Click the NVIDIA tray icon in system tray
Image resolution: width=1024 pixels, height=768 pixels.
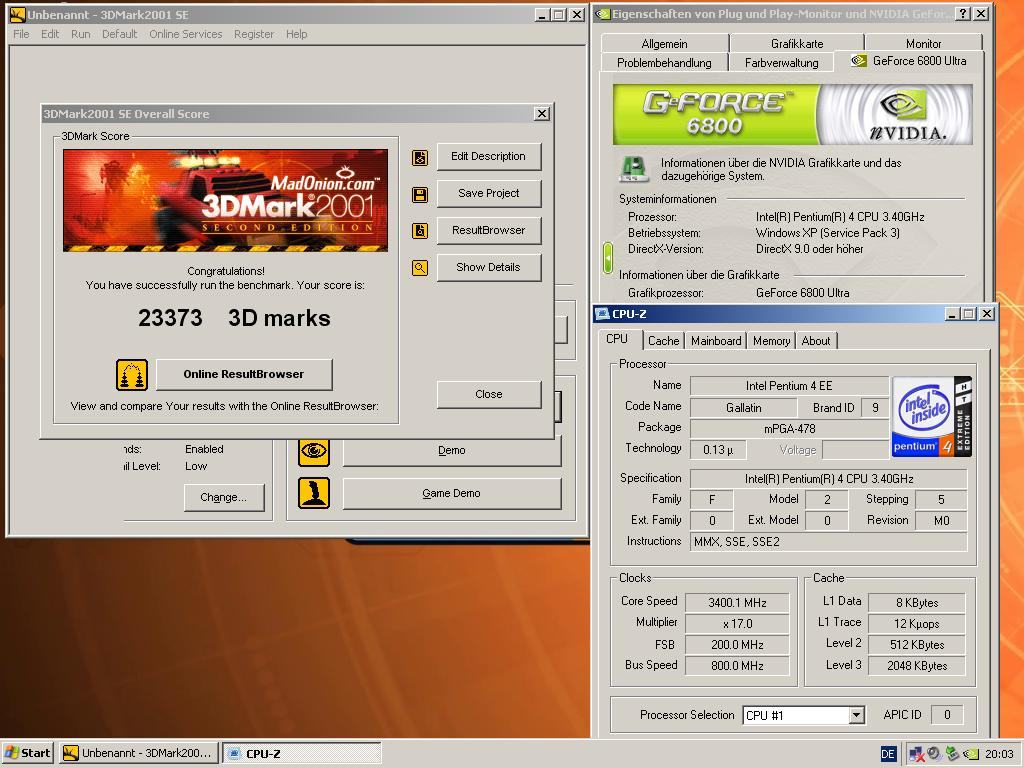pos(971,754)
